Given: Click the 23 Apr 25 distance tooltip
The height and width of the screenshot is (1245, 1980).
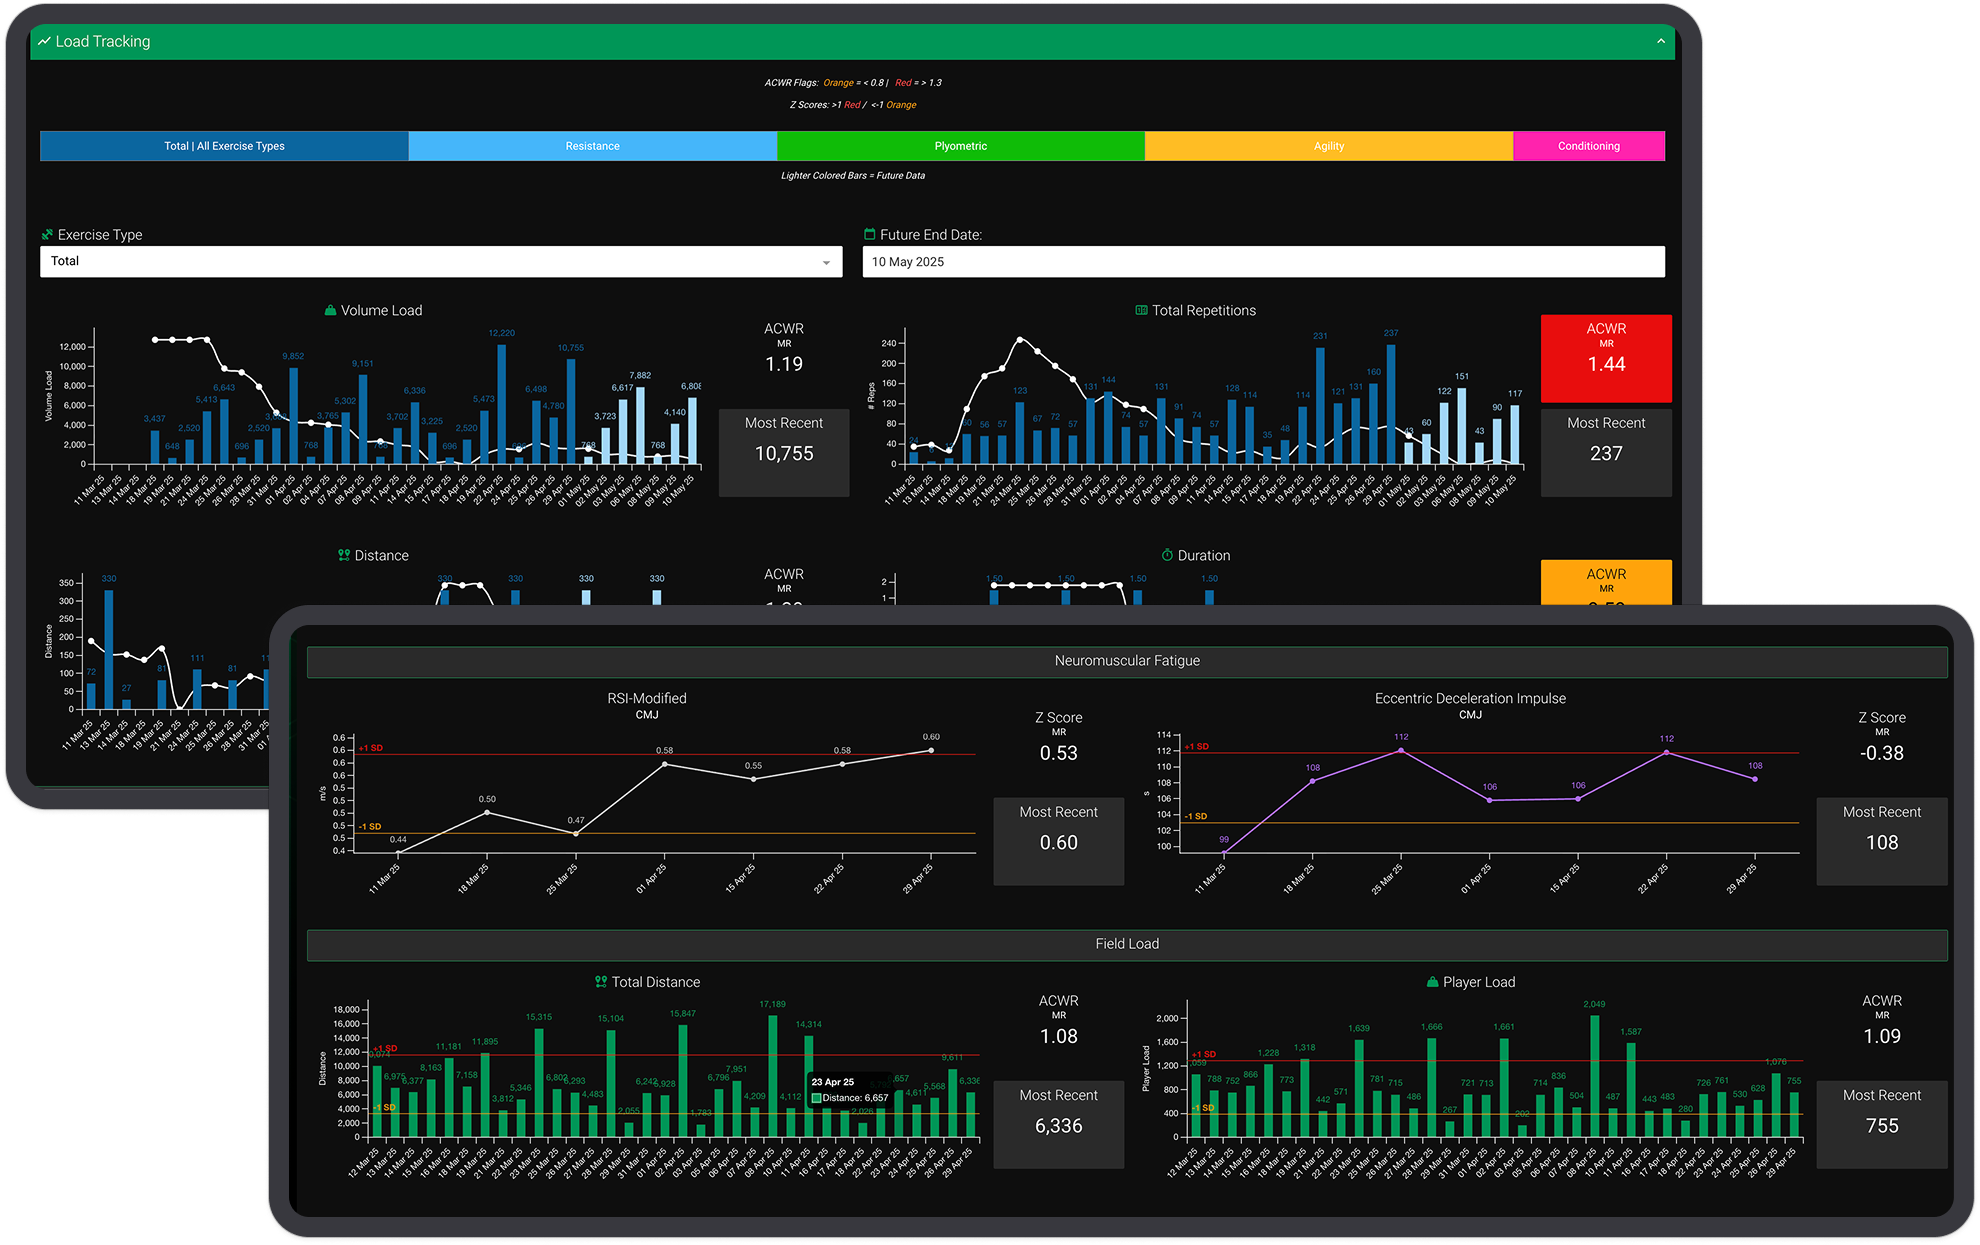Looking at the screenshot, I should click(x=850, y=1090).
